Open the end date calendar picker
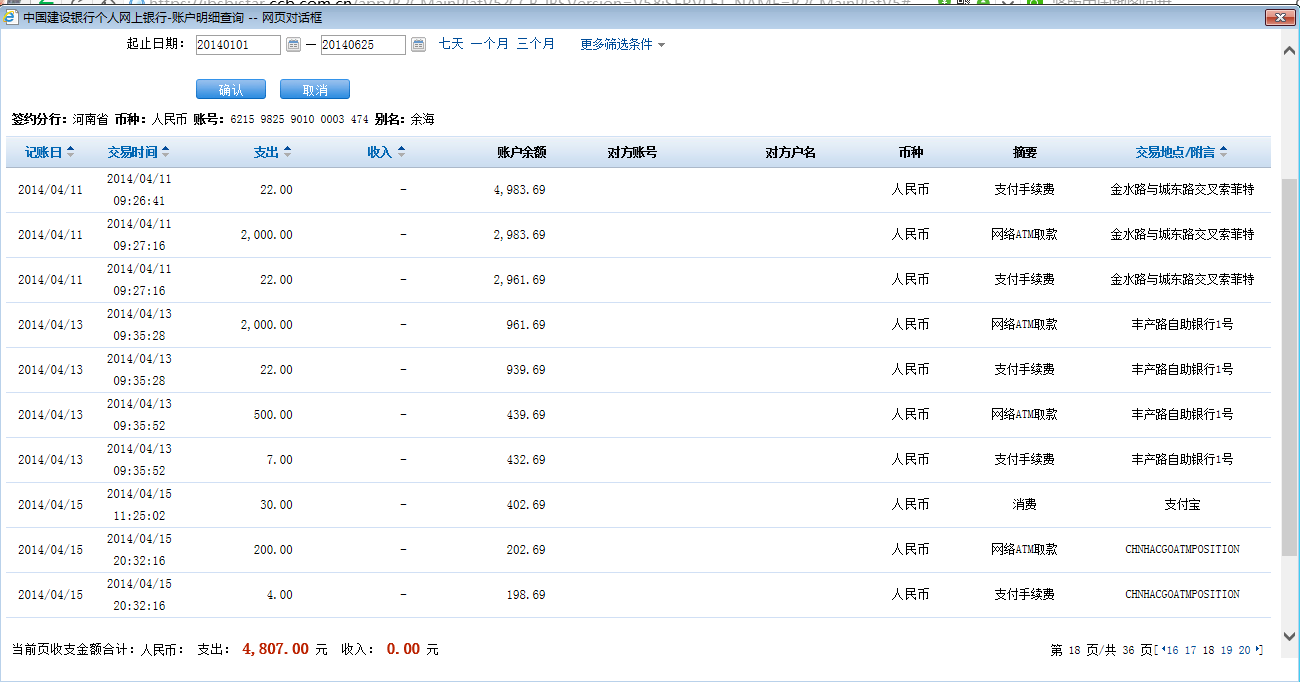The width and height of the screenshot is (1300, 682). coord(418,45)
